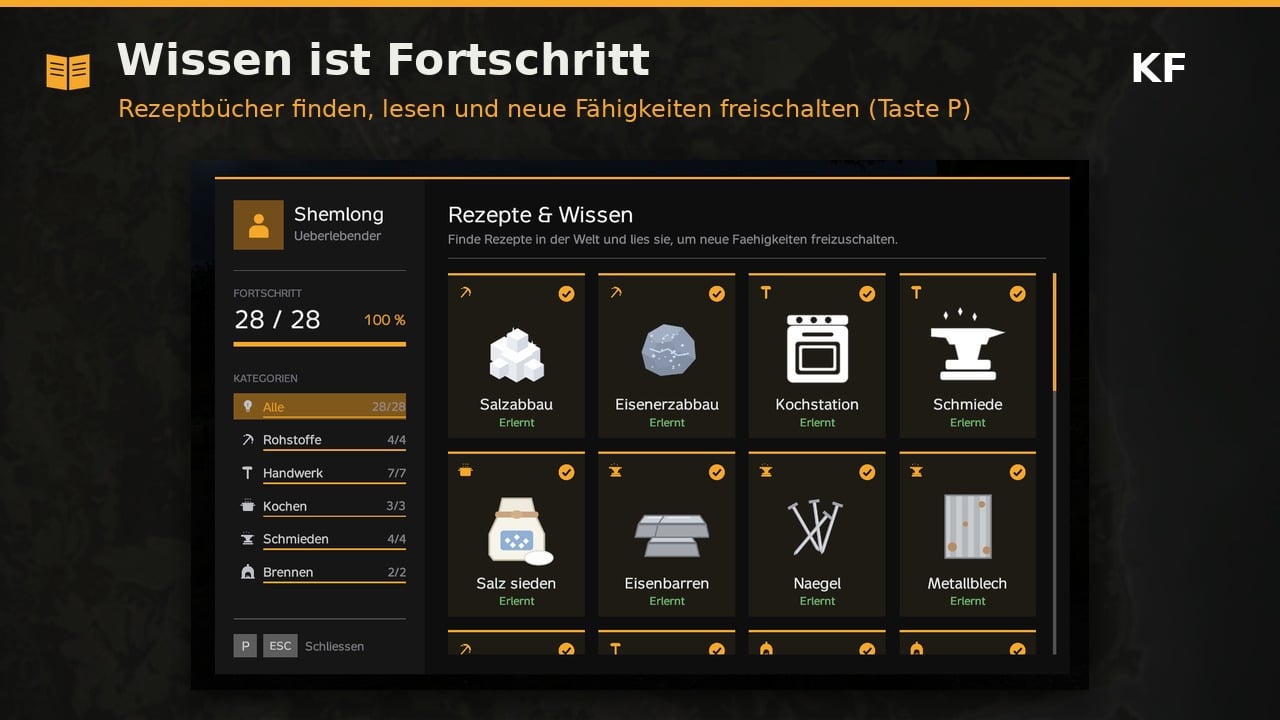Click the cooking pot icon next to Kochen
Viewport: 1280px width, 720px height.
point(247,506)
